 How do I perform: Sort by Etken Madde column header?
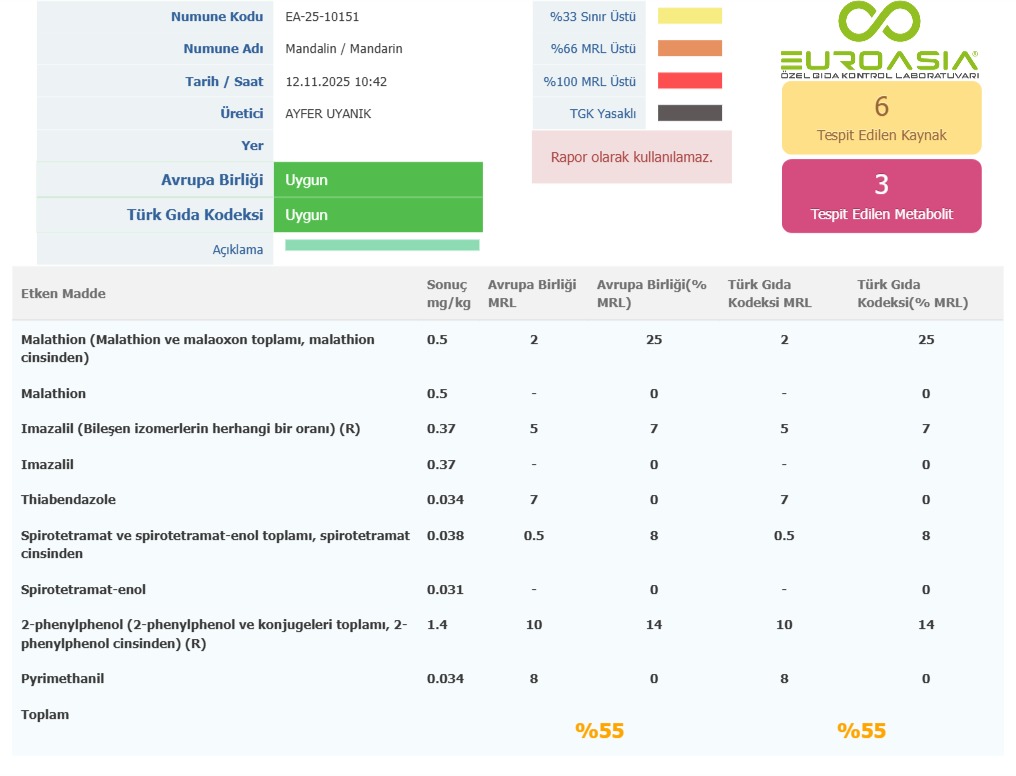click(63, 293)
